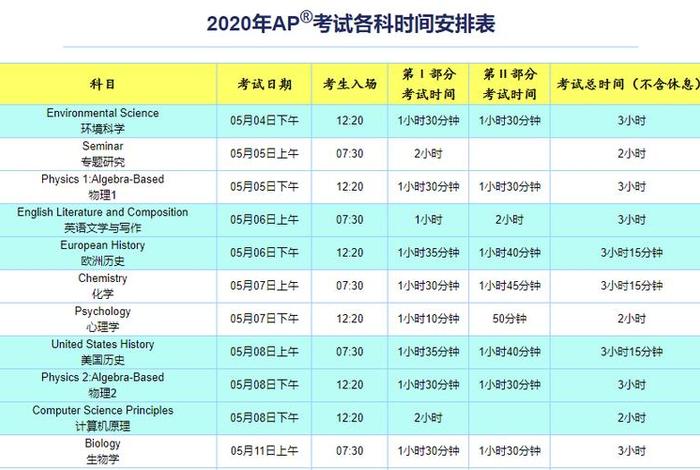Screen dimensions: 700x470
Task: Click European History's 3小时15分钟 total time
Action: [632, 253]
